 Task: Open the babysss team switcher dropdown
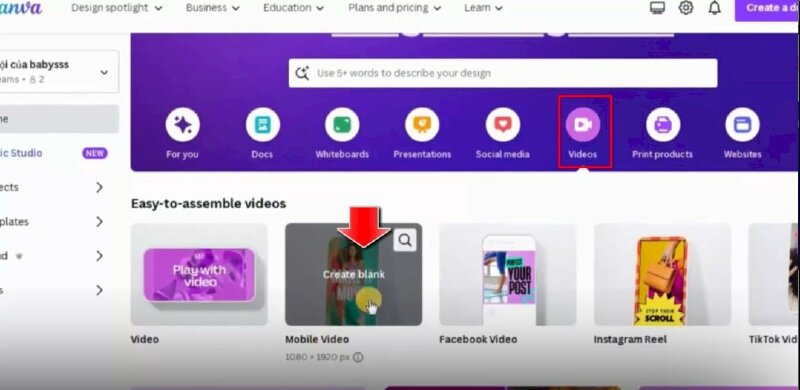(x=59, y=72)
